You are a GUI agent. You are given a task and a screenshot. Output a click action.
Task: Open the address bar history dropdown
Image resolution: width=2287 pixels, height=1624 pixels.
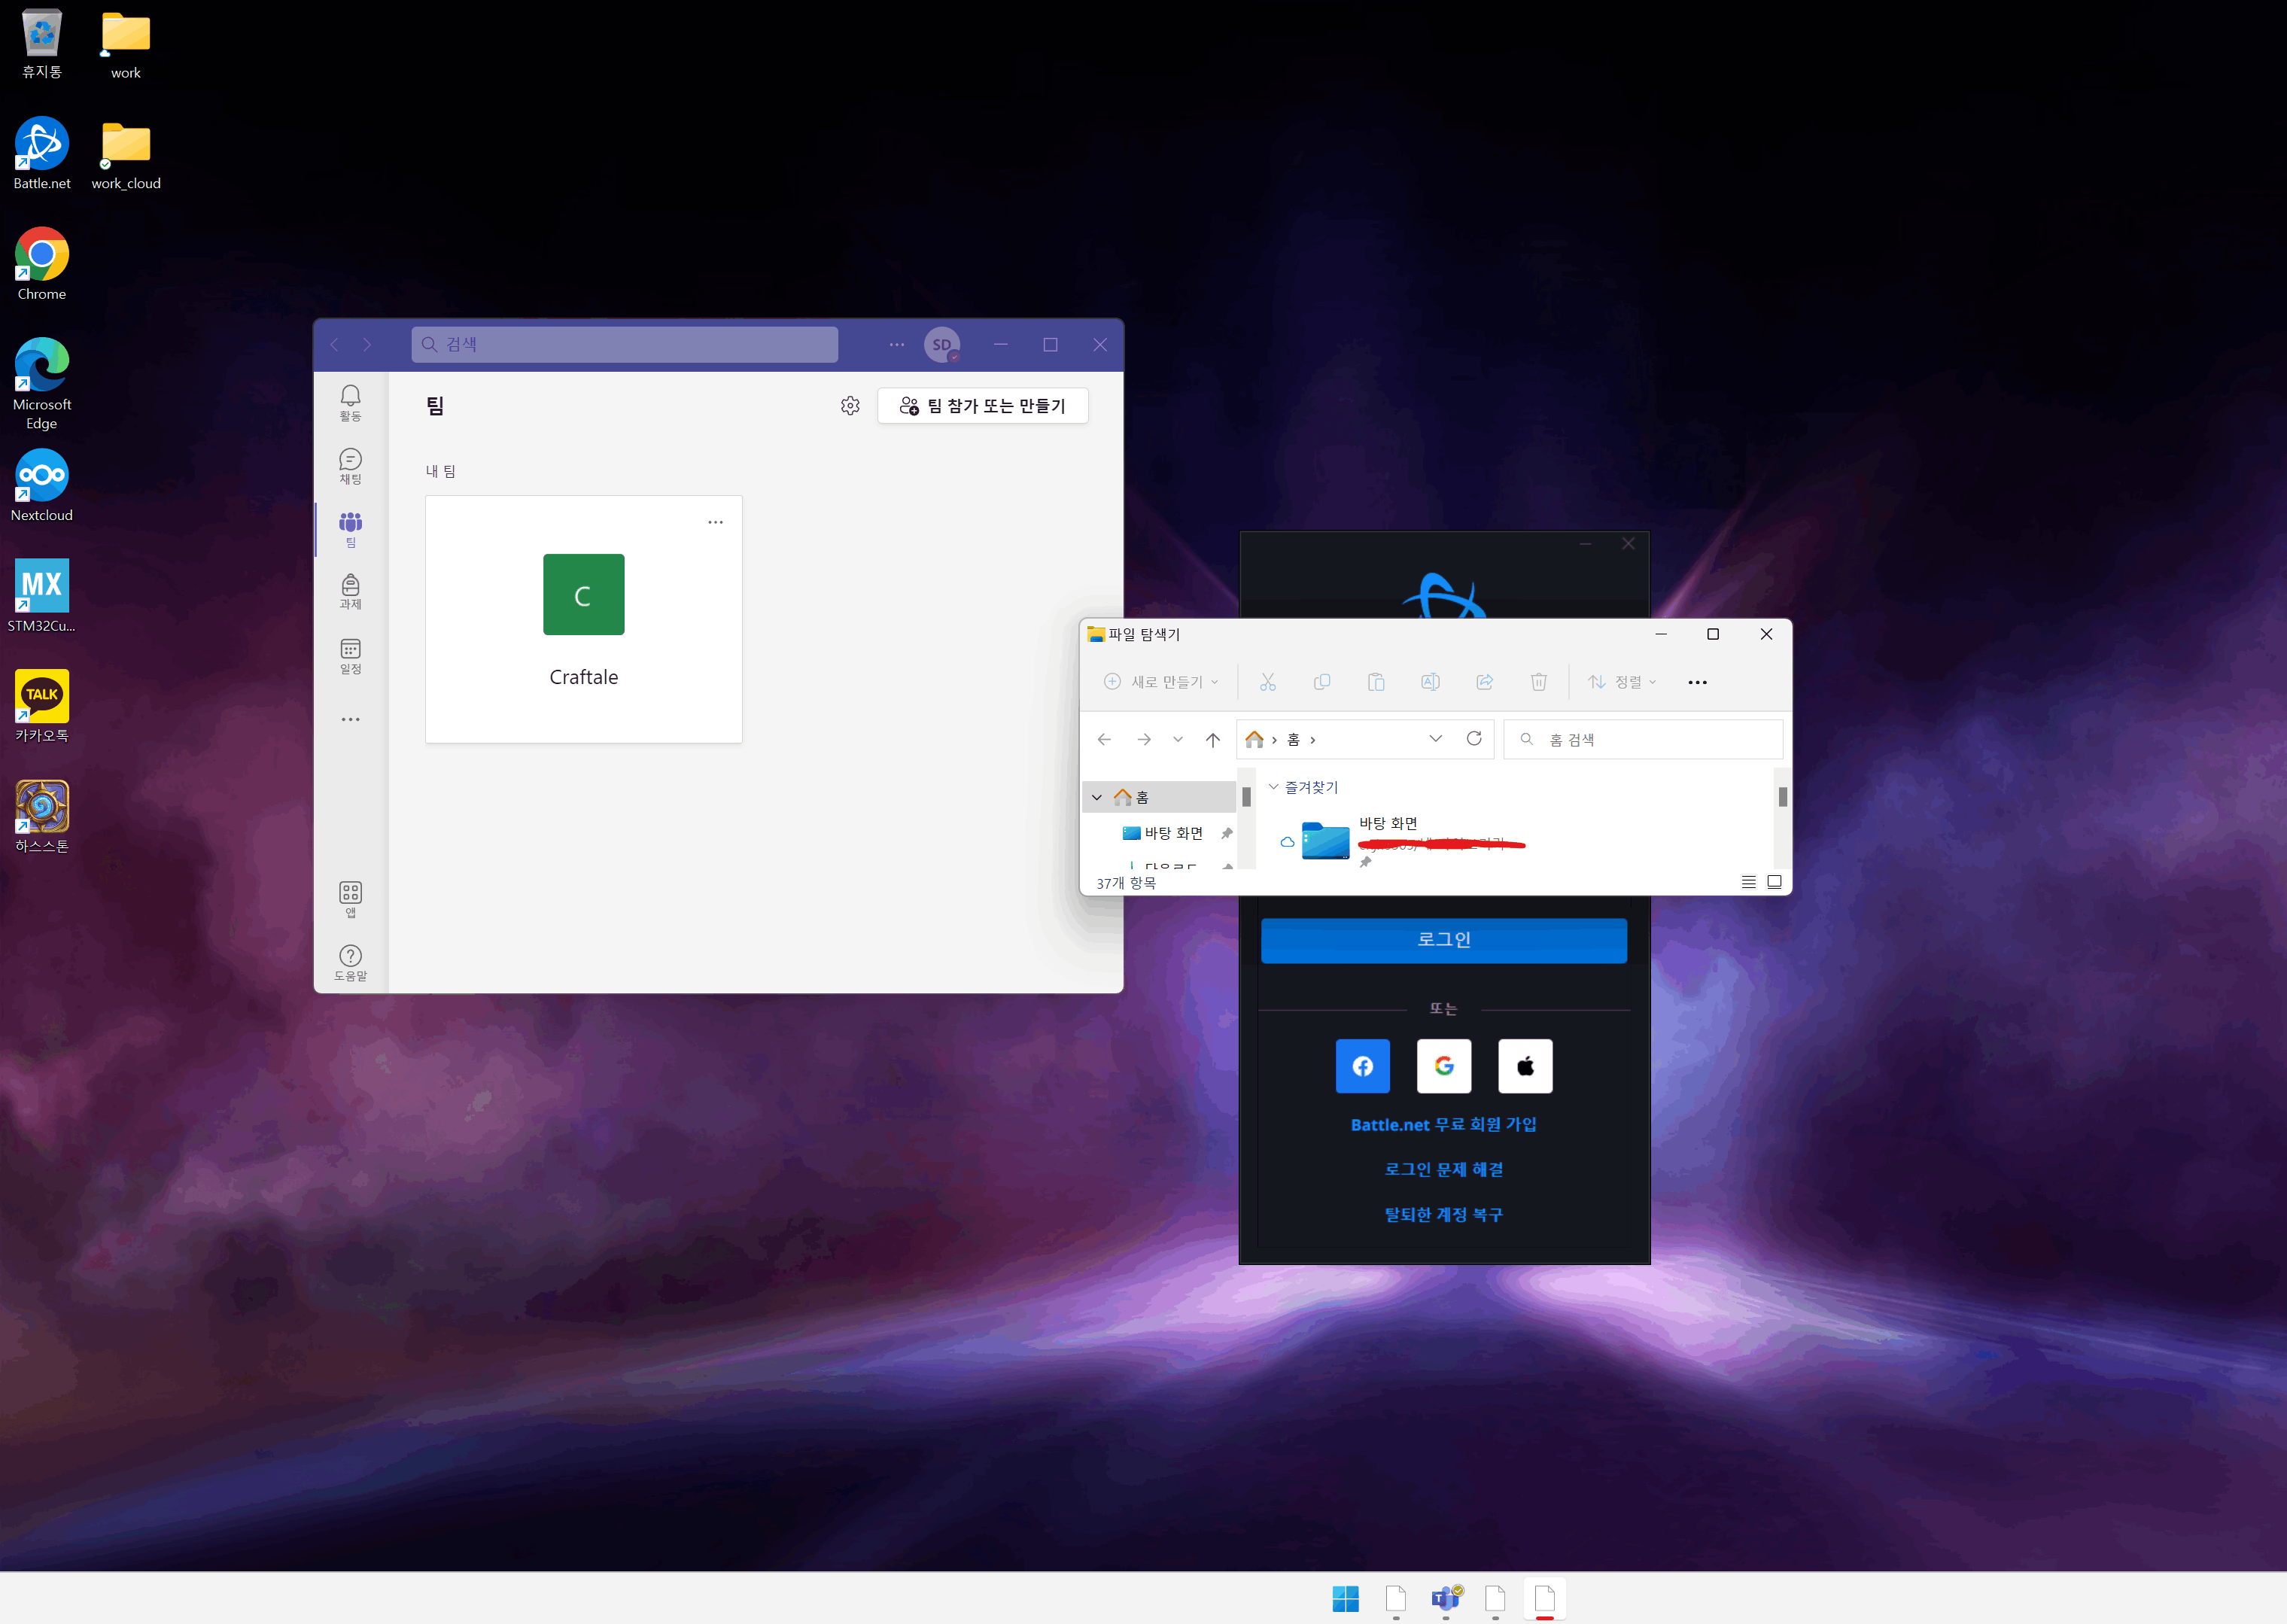coord(1435,739)
